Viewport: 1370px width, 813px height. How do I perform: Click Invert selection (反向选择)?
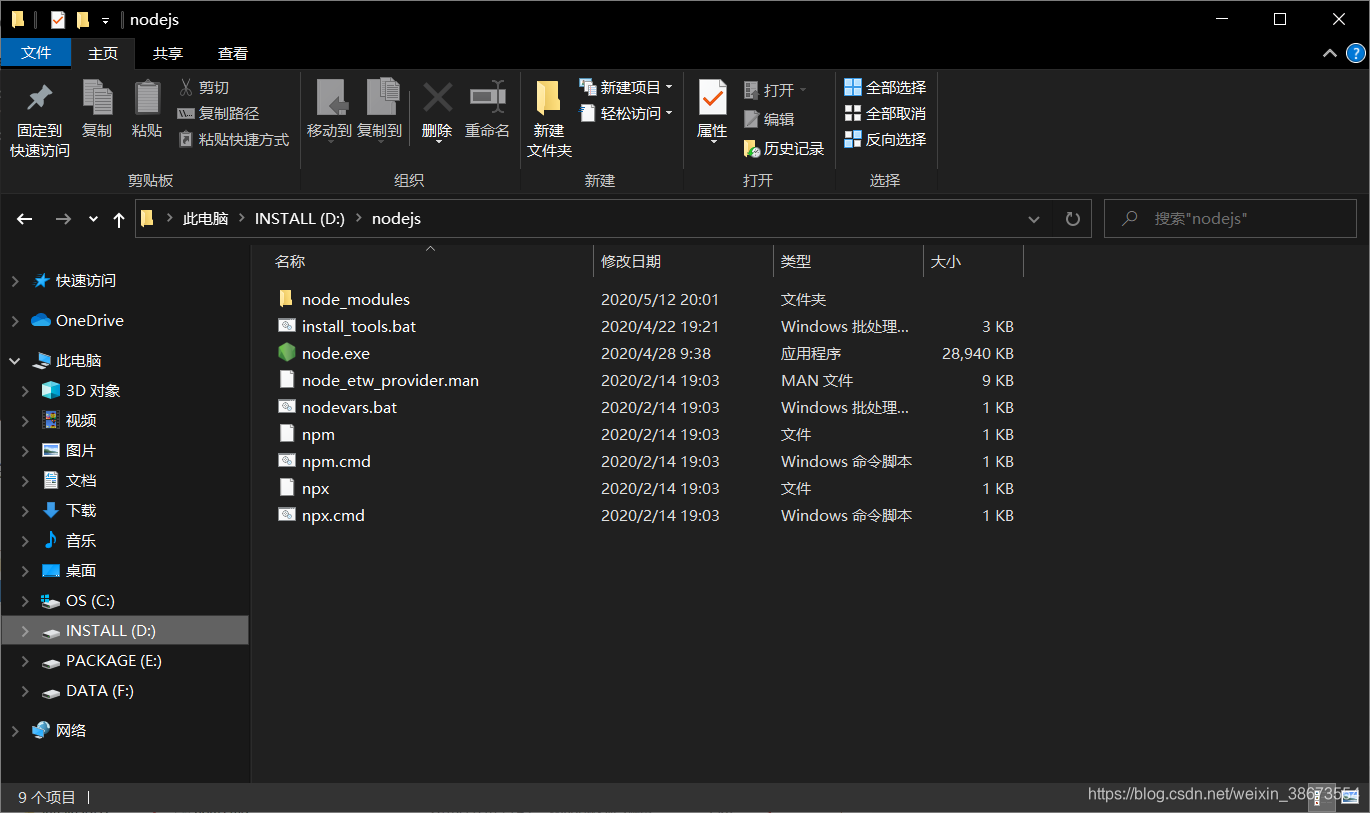tap(885, 139)
